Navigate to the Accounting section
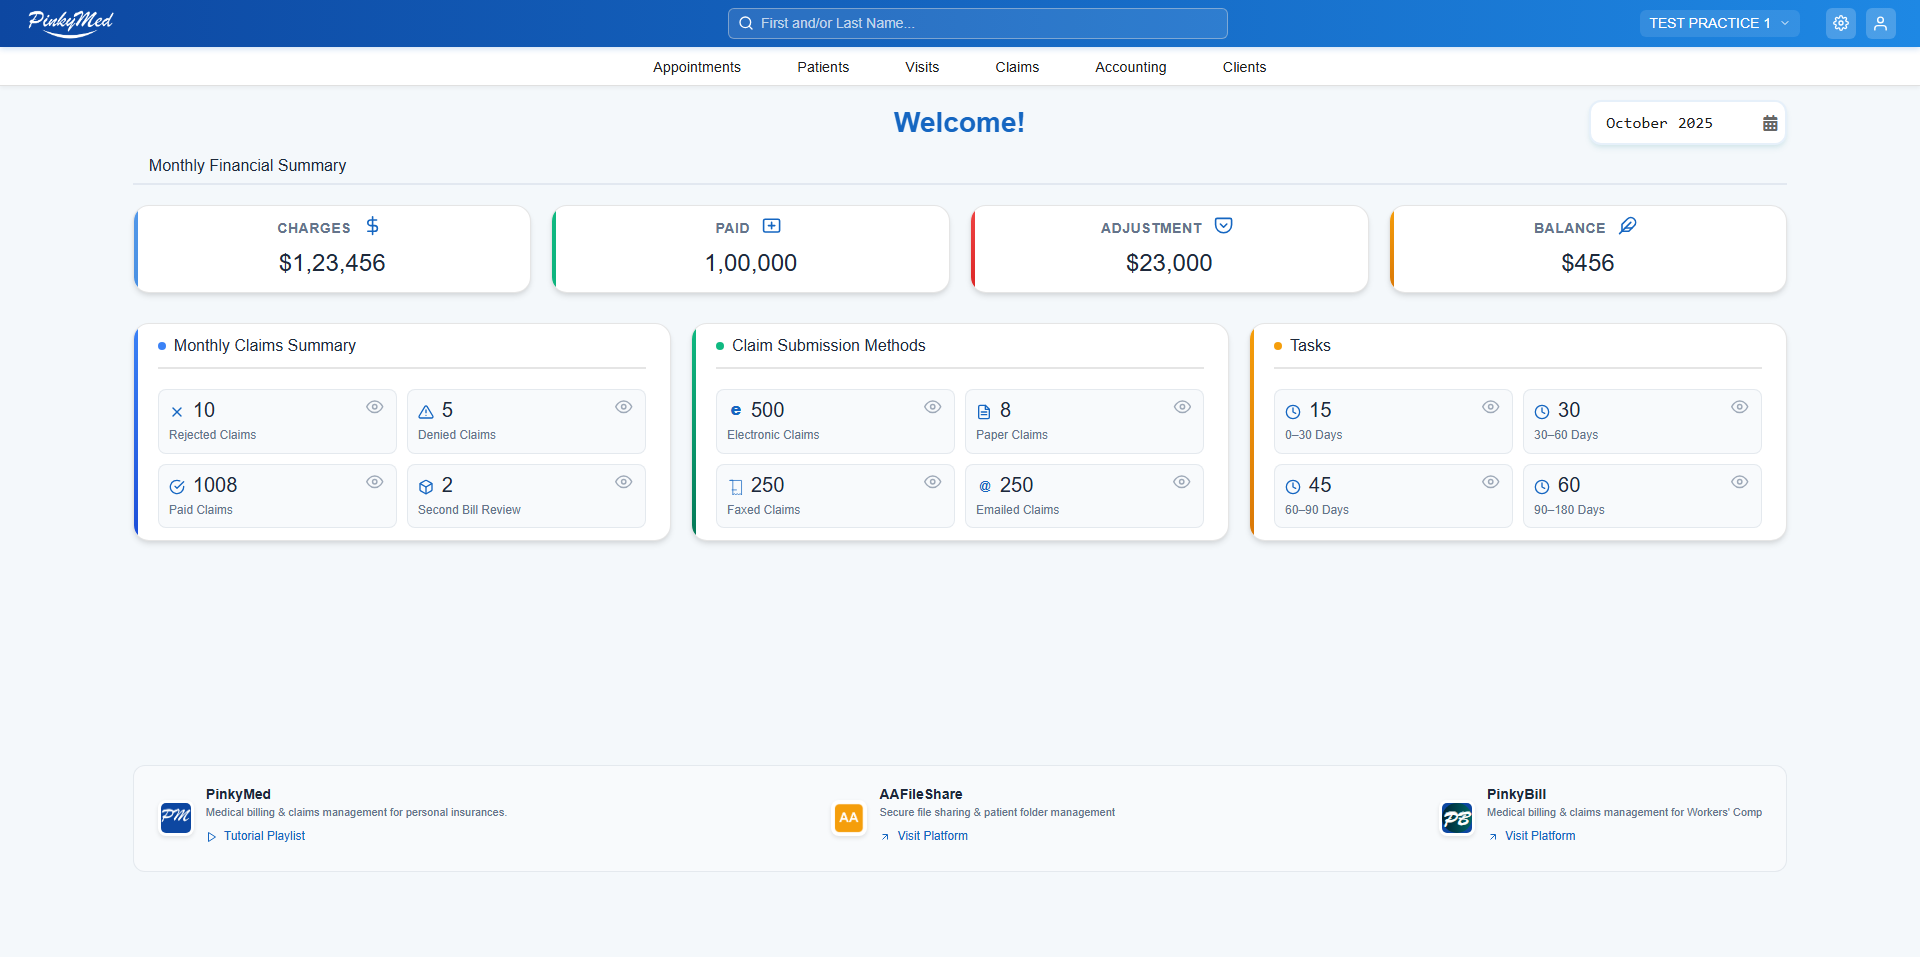Image resolution: width=1920 pixels, height=957 pixels. (1130, 67)
